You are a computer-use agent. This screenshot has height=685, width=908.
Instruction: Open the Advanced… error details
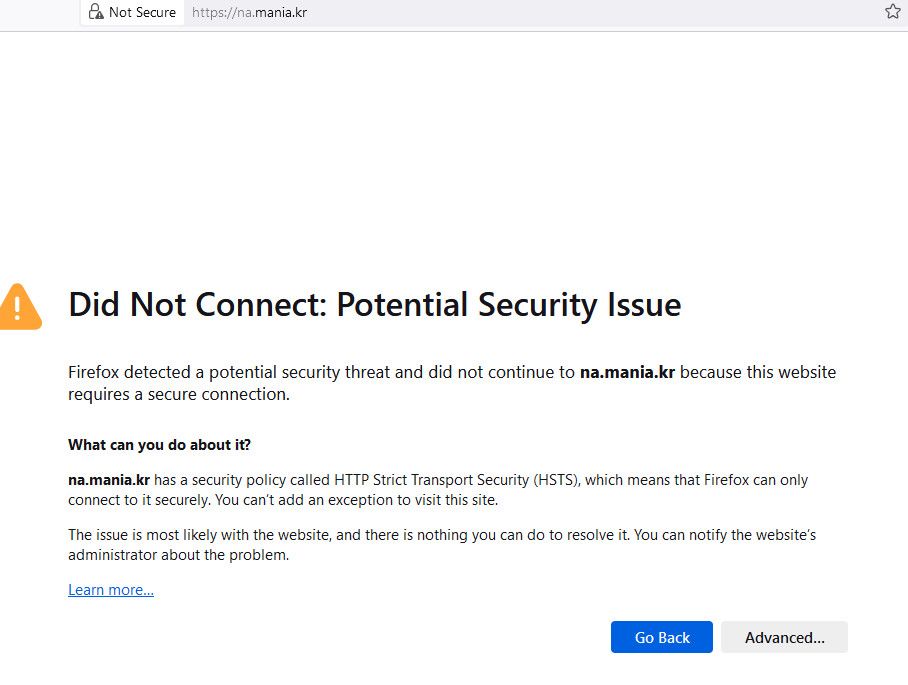(784, 637)
